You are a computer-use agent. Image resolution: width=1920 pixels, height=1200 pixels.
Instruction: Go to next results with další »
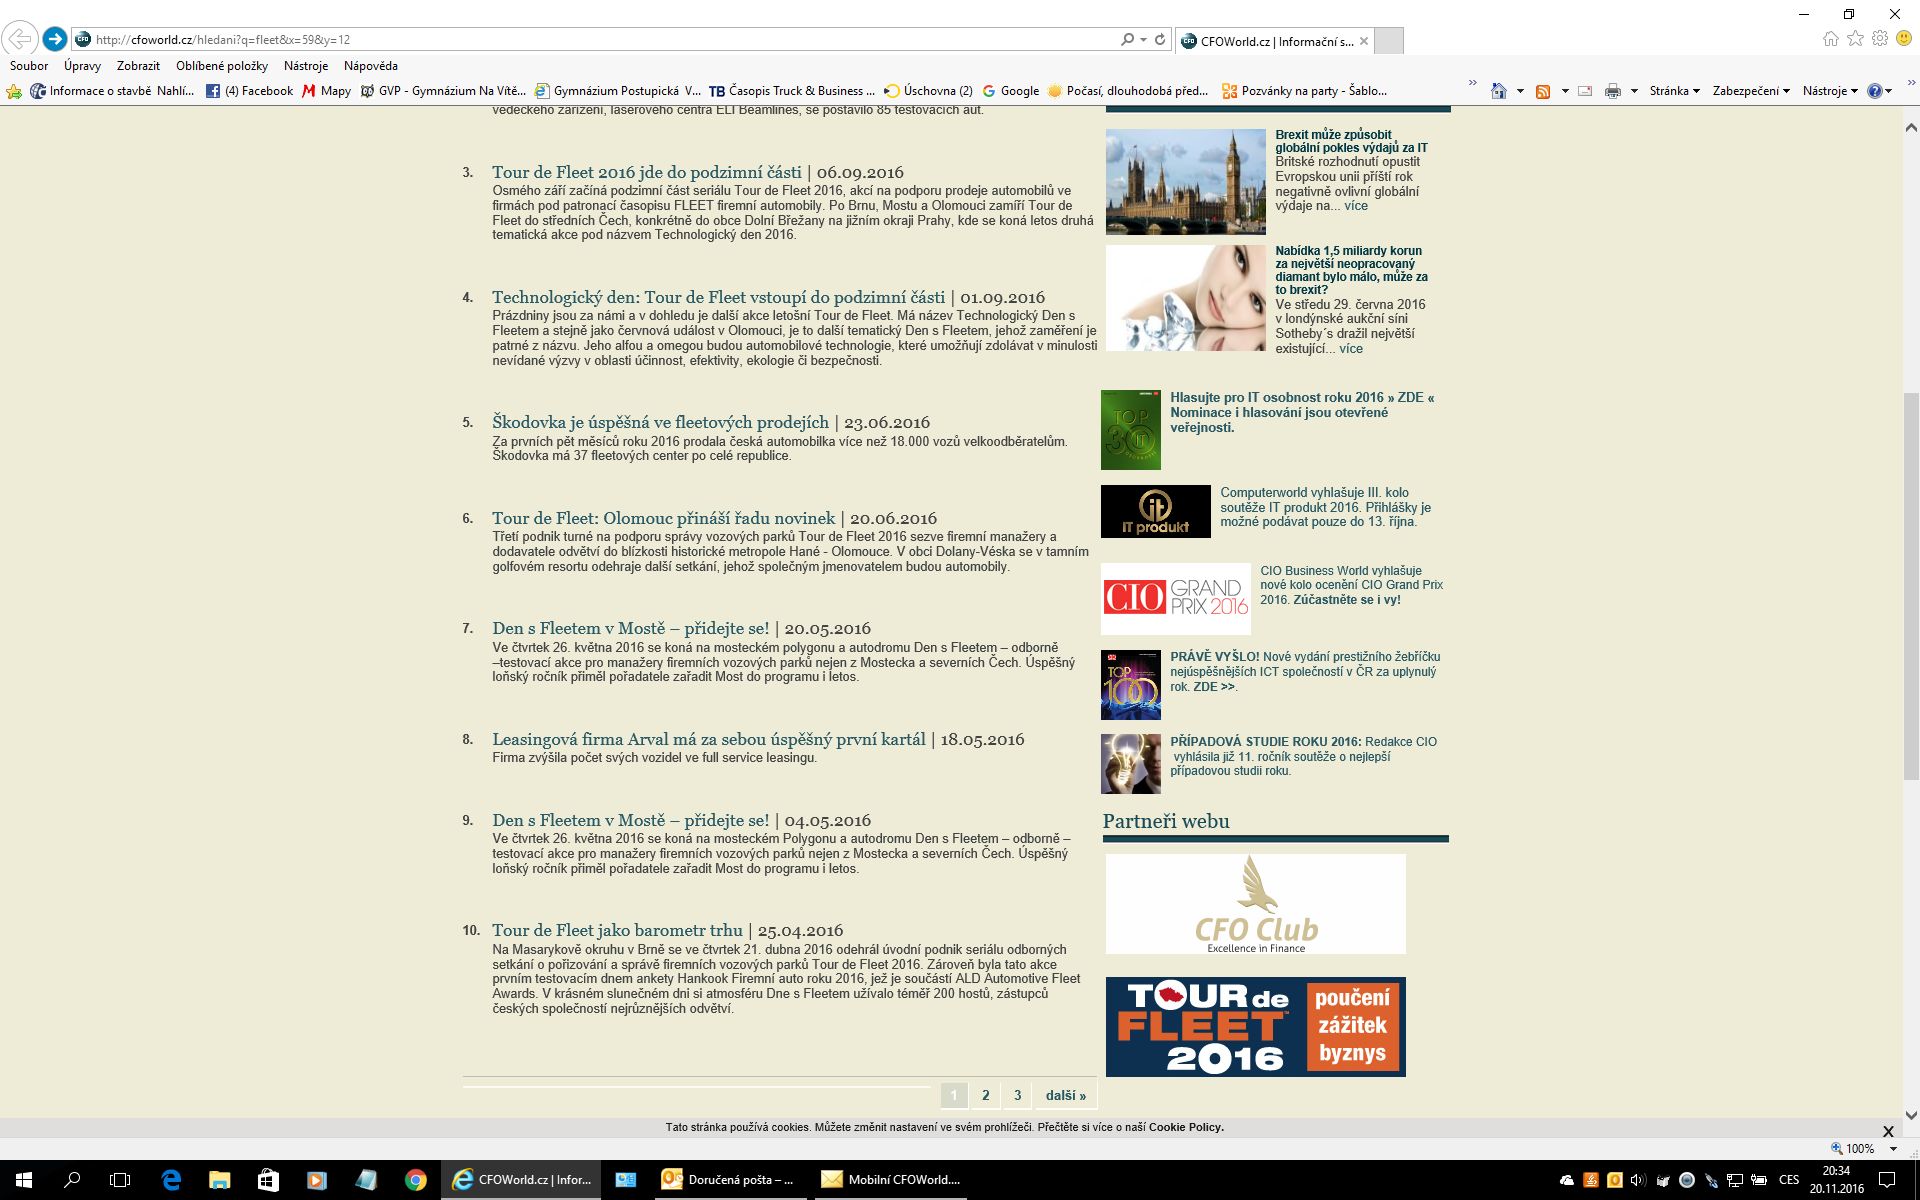(1066, 1095)
